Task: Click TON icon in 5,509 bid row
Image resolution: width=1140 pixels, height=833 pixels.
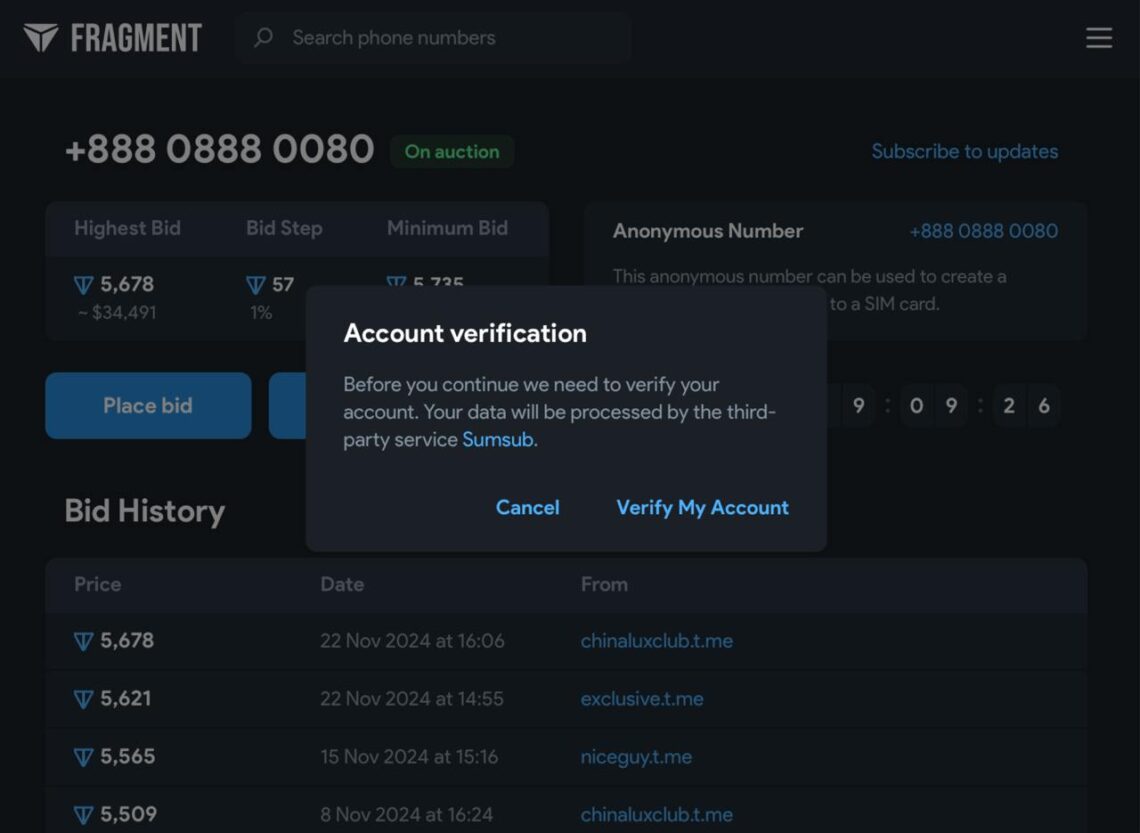Action: pos(84,815)
